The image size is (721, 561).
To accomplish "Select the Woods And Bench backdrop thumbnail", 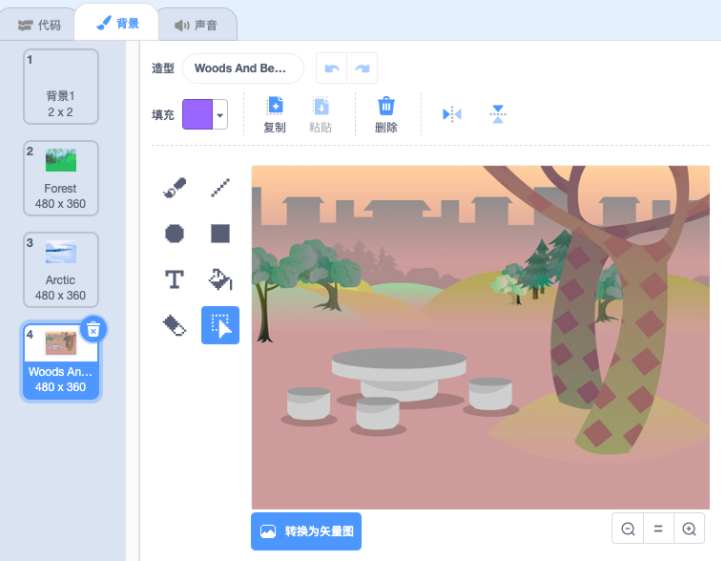I will point(61,361).
